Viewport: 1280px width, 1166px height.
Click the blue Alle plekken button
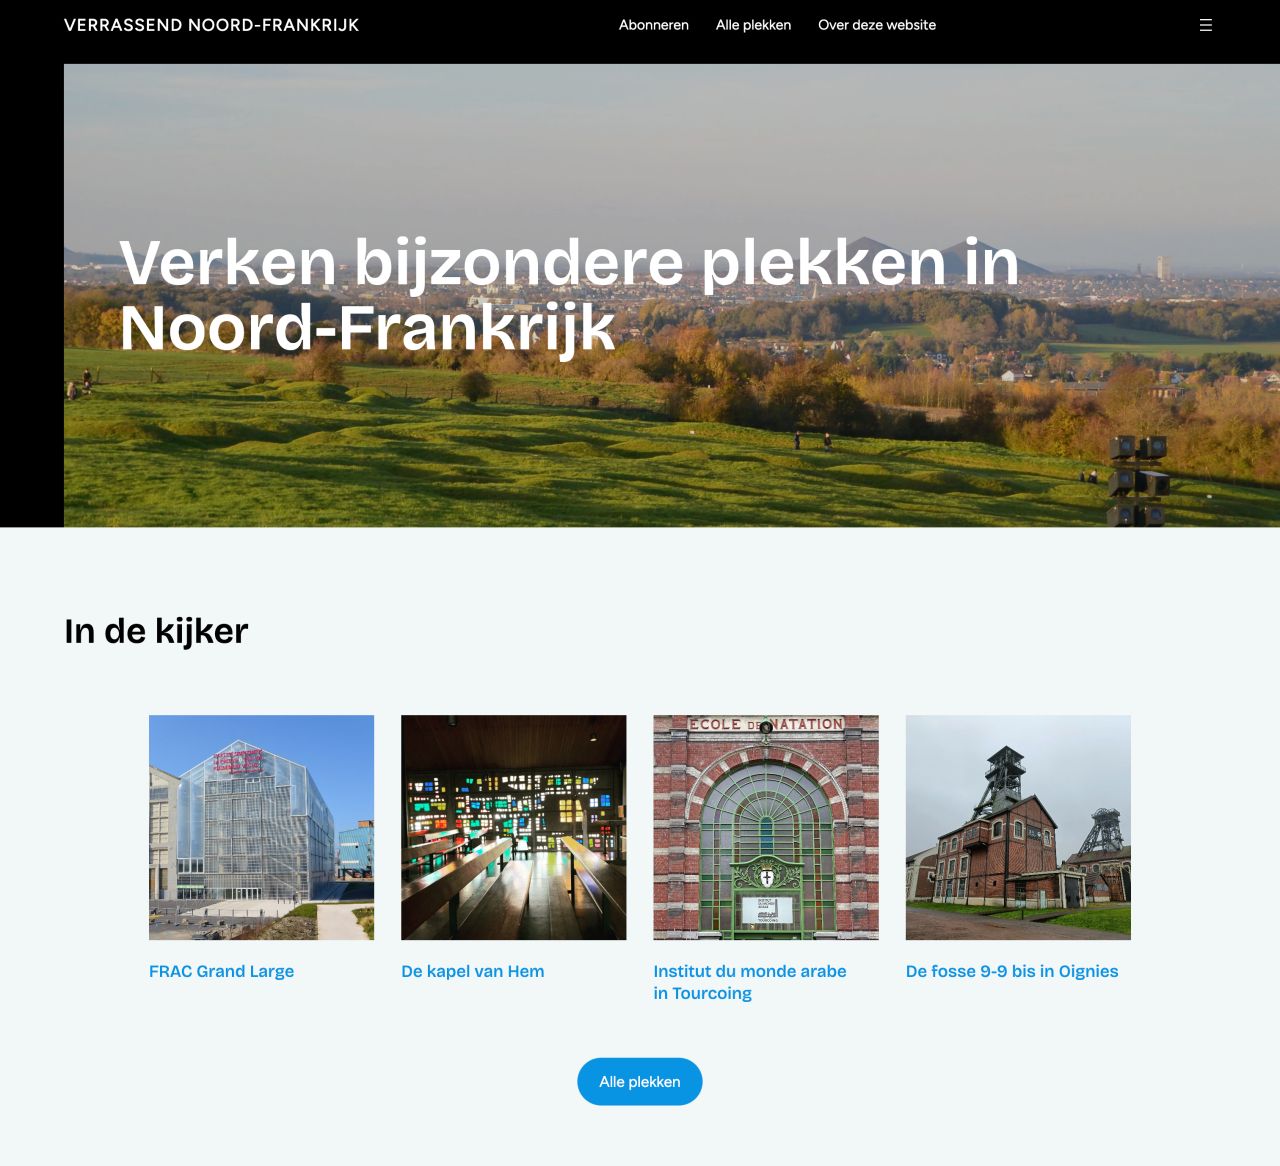tap(639, 1081)
